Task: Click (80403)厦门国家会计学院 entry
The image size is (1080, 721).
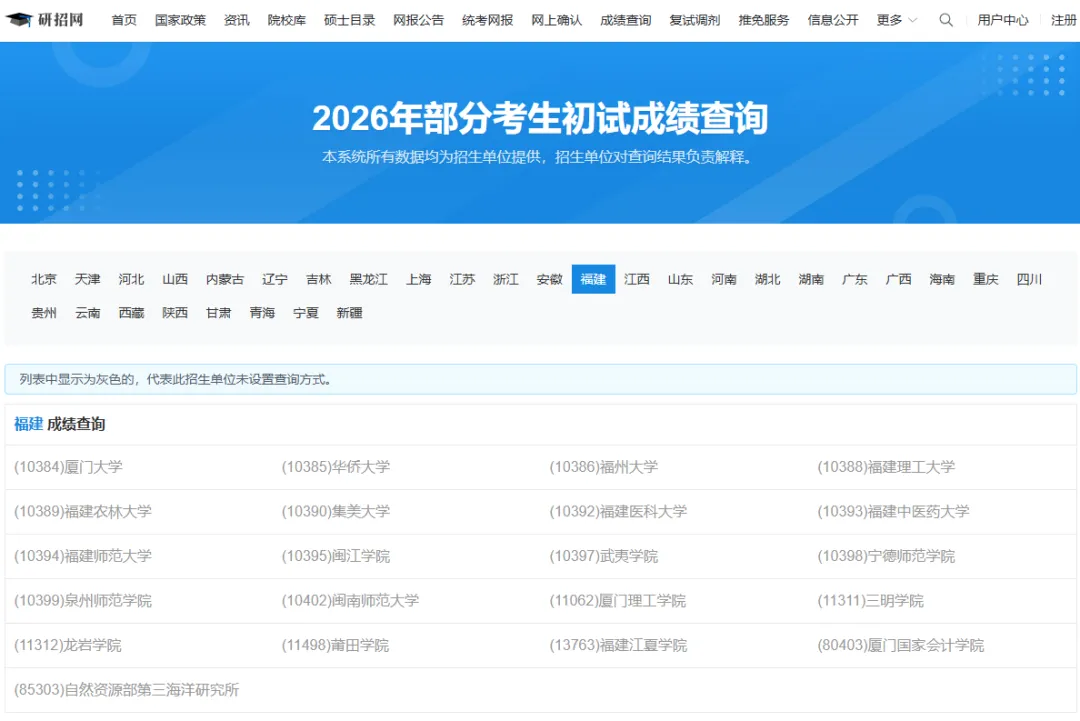Action: coord(901,645)
